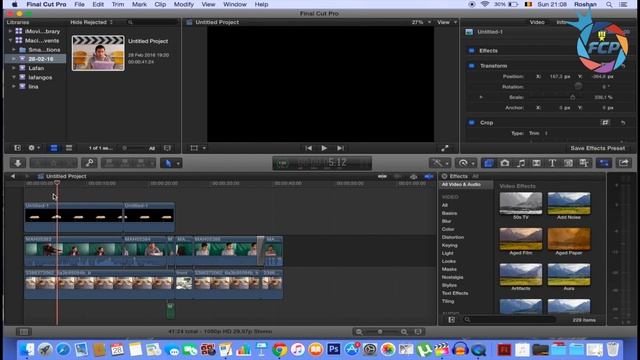Expand the Smart Collections folder

(x=14, y=50)
